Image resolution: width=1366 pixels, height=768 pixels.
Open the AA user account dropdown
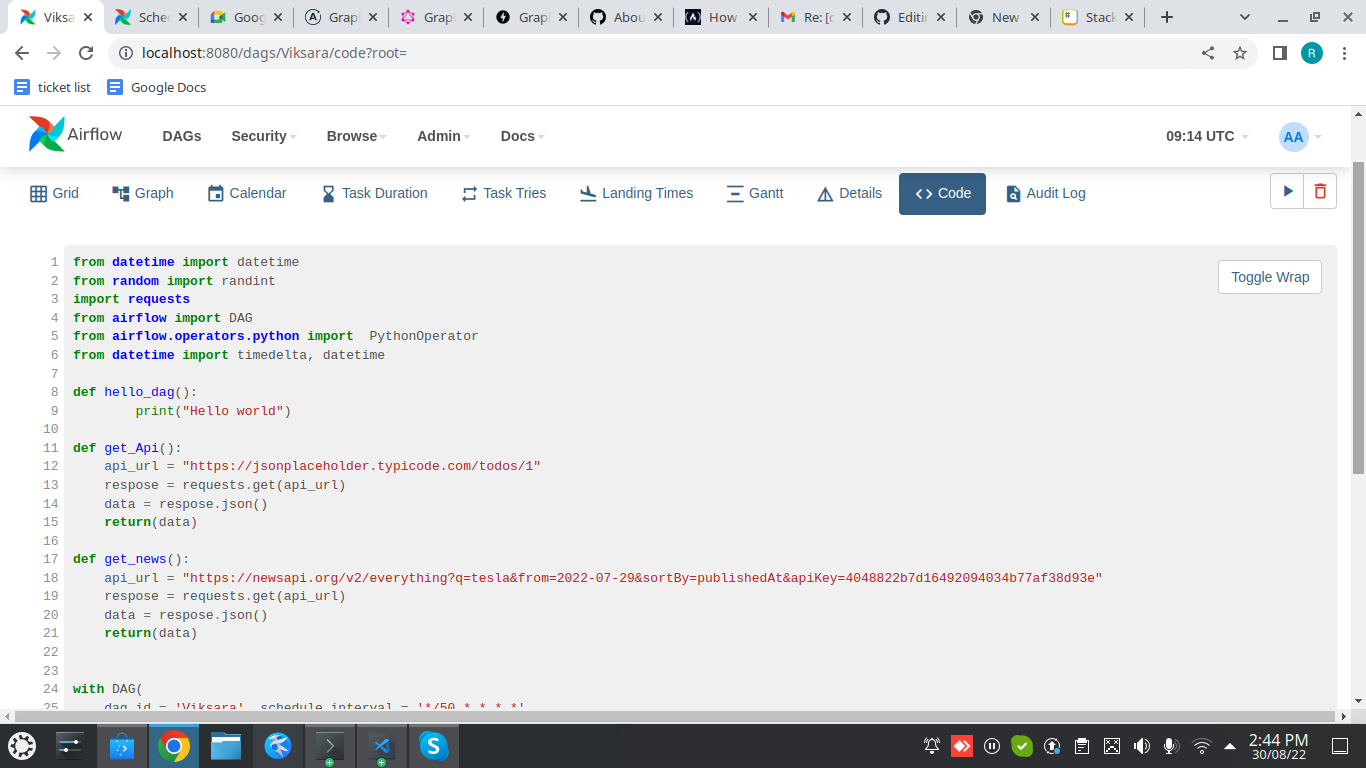tap(1300, 137)
